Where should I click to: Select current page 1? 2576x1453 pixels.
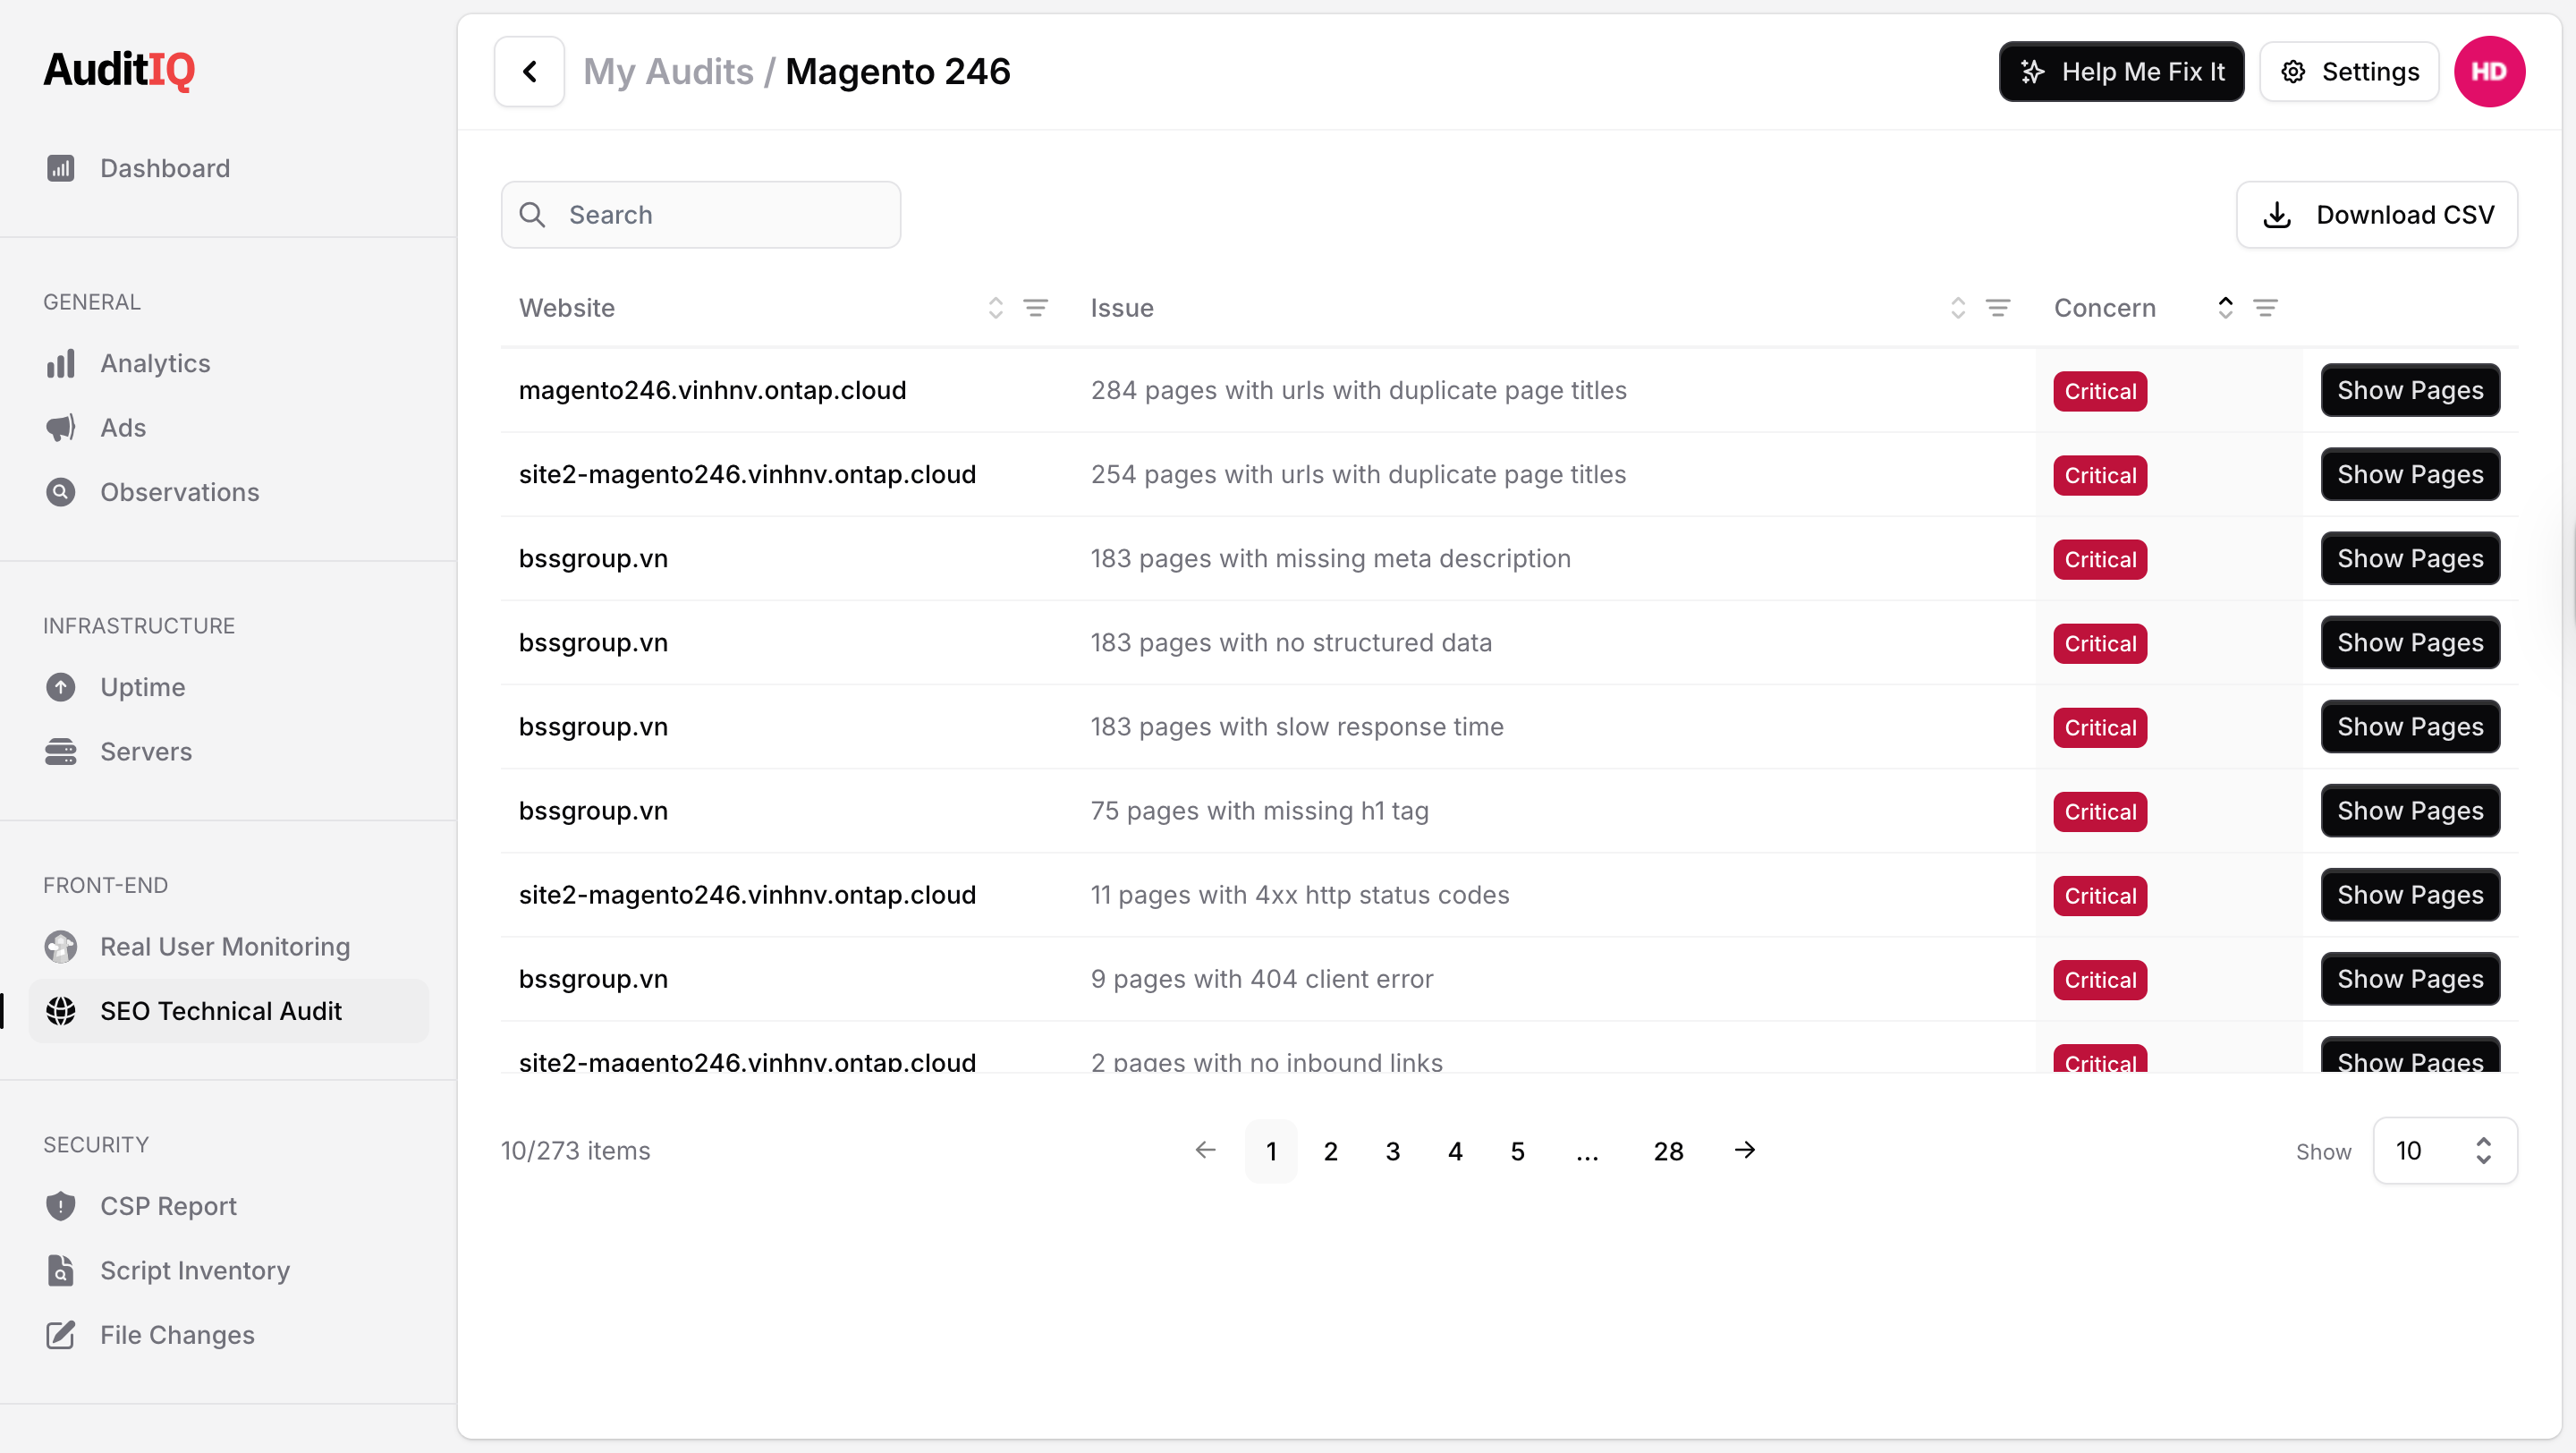coord(1271,1151)
